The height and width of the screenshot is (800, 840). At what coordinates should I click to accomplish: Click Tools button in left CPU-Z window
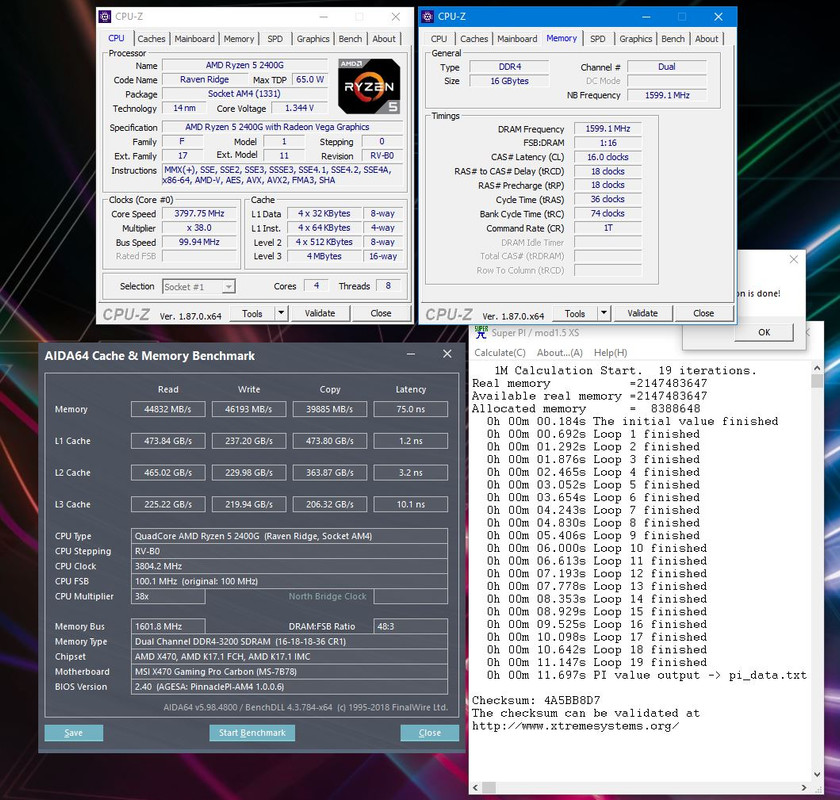point(252,313)
